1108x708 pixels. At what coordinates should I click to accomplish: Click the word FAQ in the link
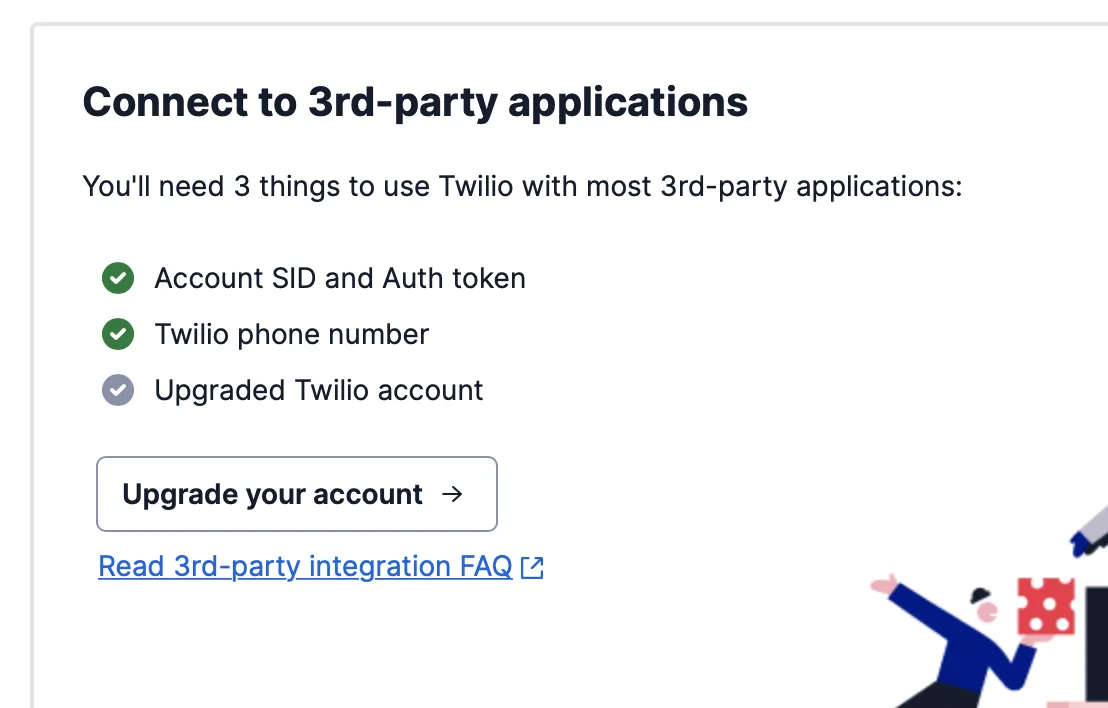pyautogui.click(x=485, y=567)
